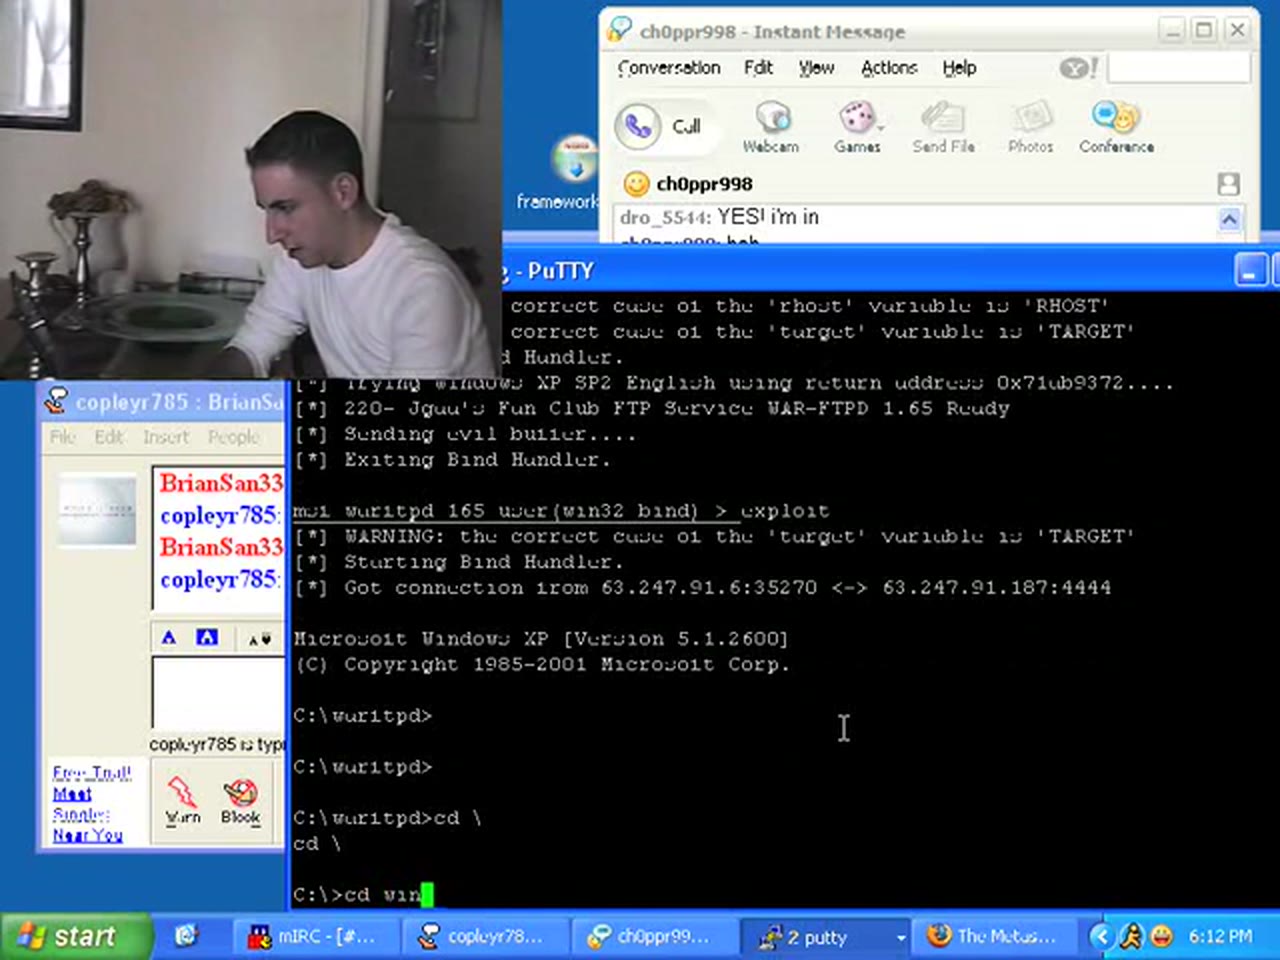Switch to copleyr78 taskbar button
This screenshot has height=960, width=1280.
point(484,936)
